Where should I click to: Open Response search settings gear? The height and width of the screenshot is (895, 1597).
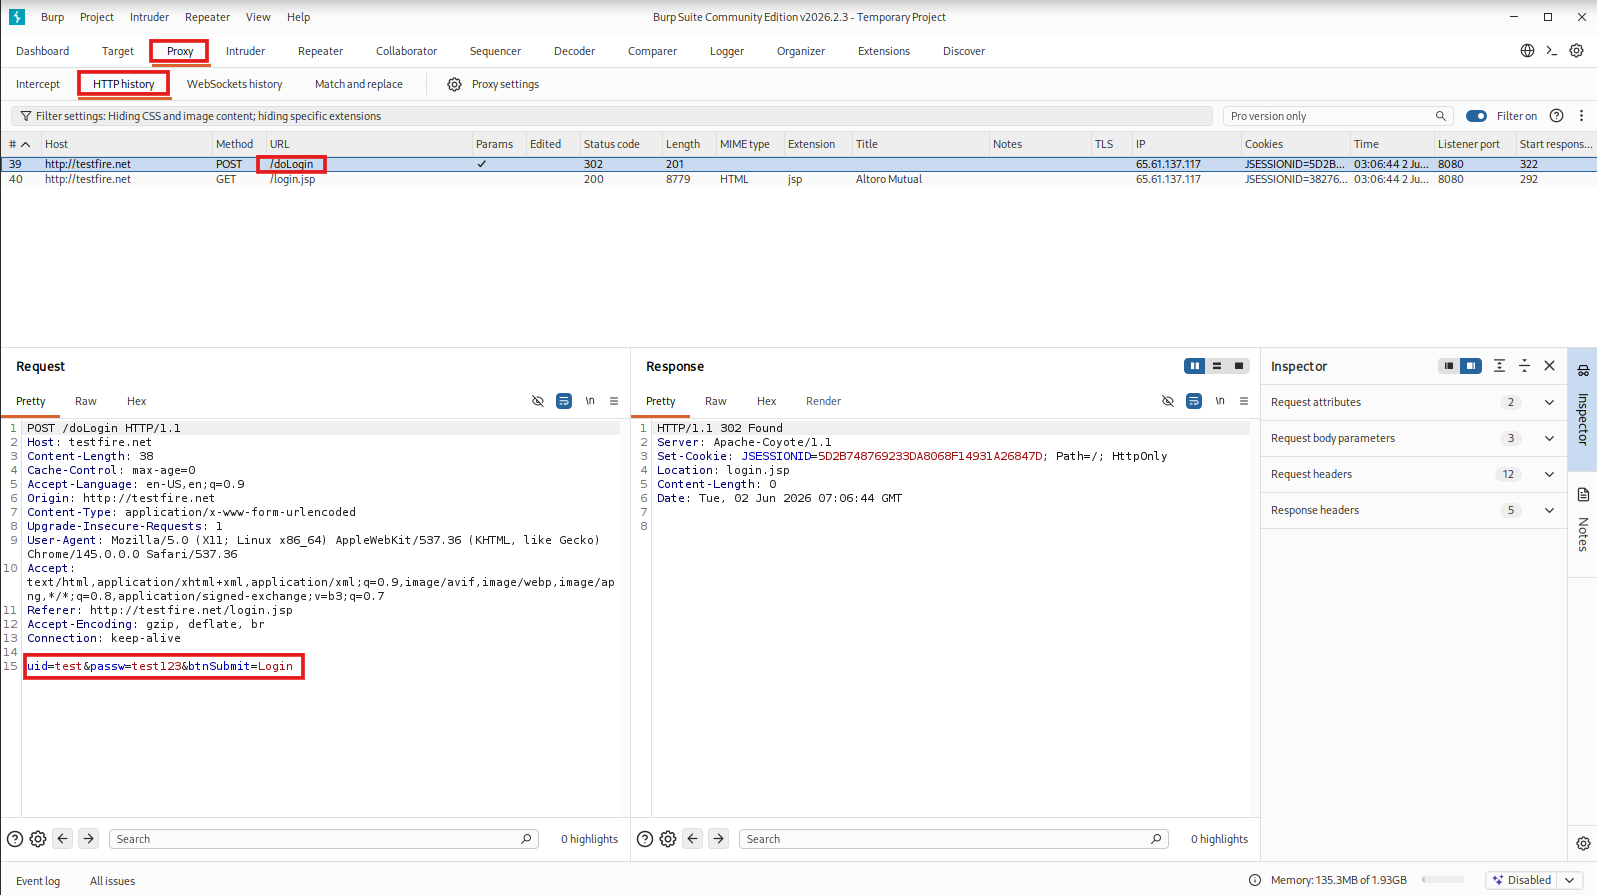(x=668, y=839)
